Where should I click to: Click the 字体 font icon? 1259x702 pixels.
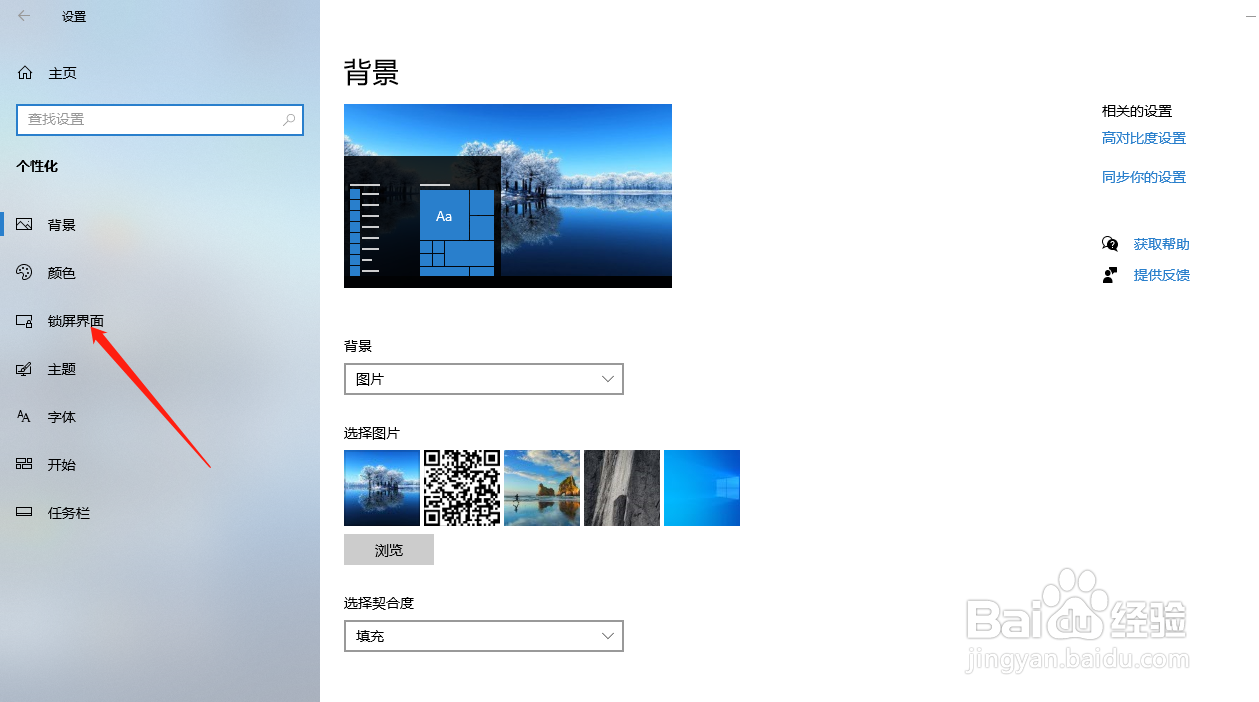[x=25, y=417]
